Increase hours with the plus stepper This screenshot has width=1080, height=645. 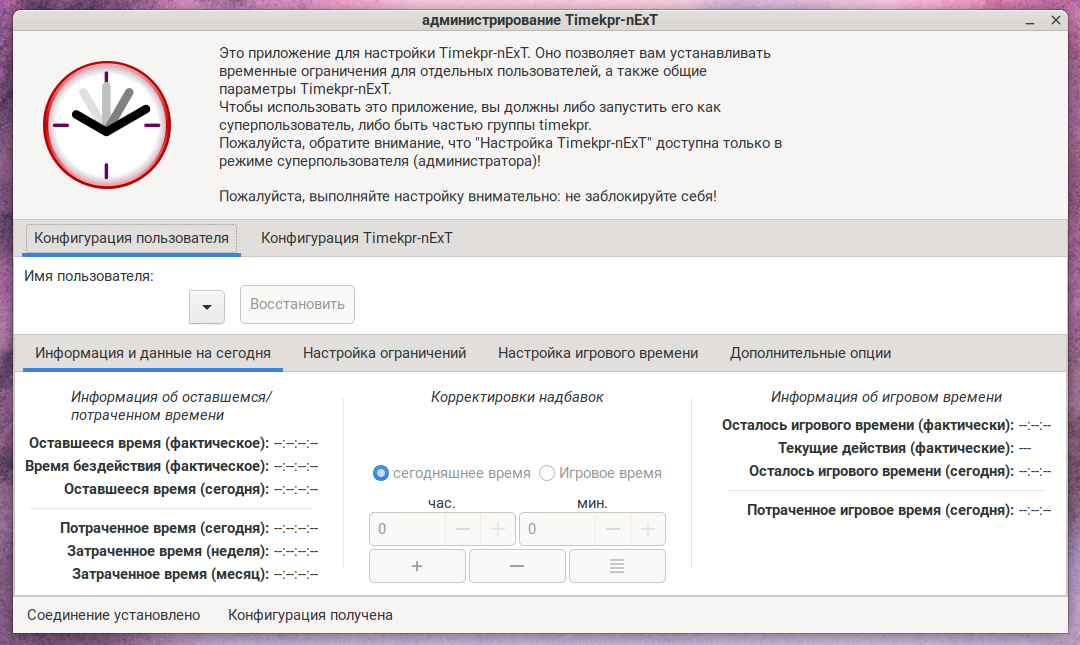(x=498, y=529)
